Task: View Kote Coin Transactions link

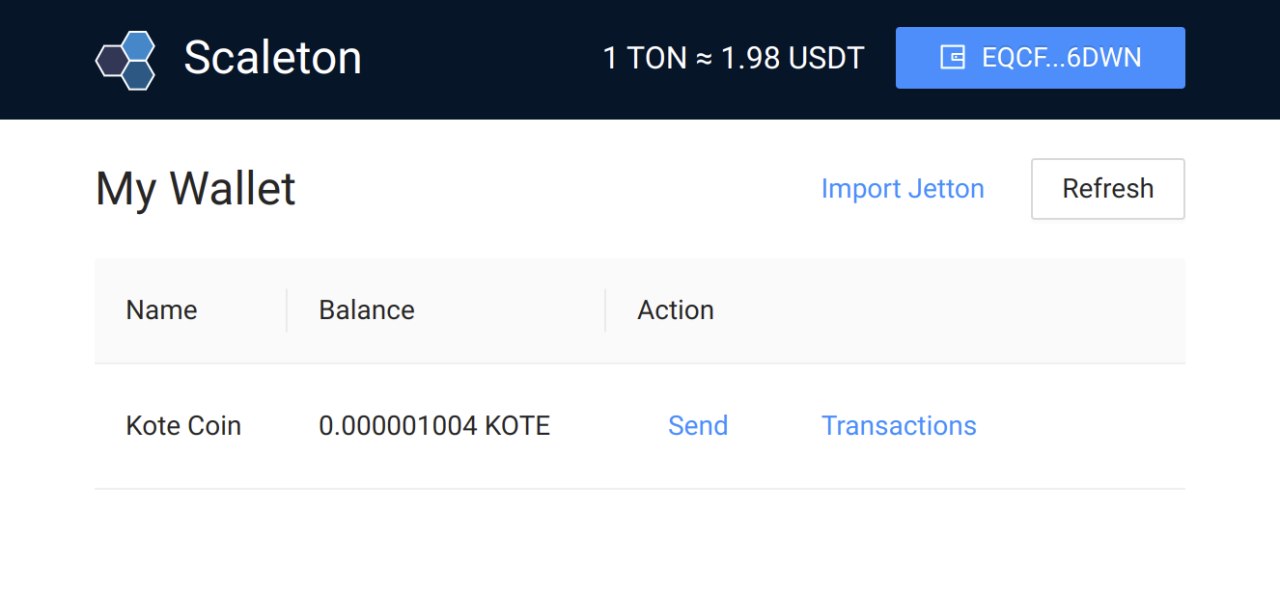Action: [x=899, y=426]
